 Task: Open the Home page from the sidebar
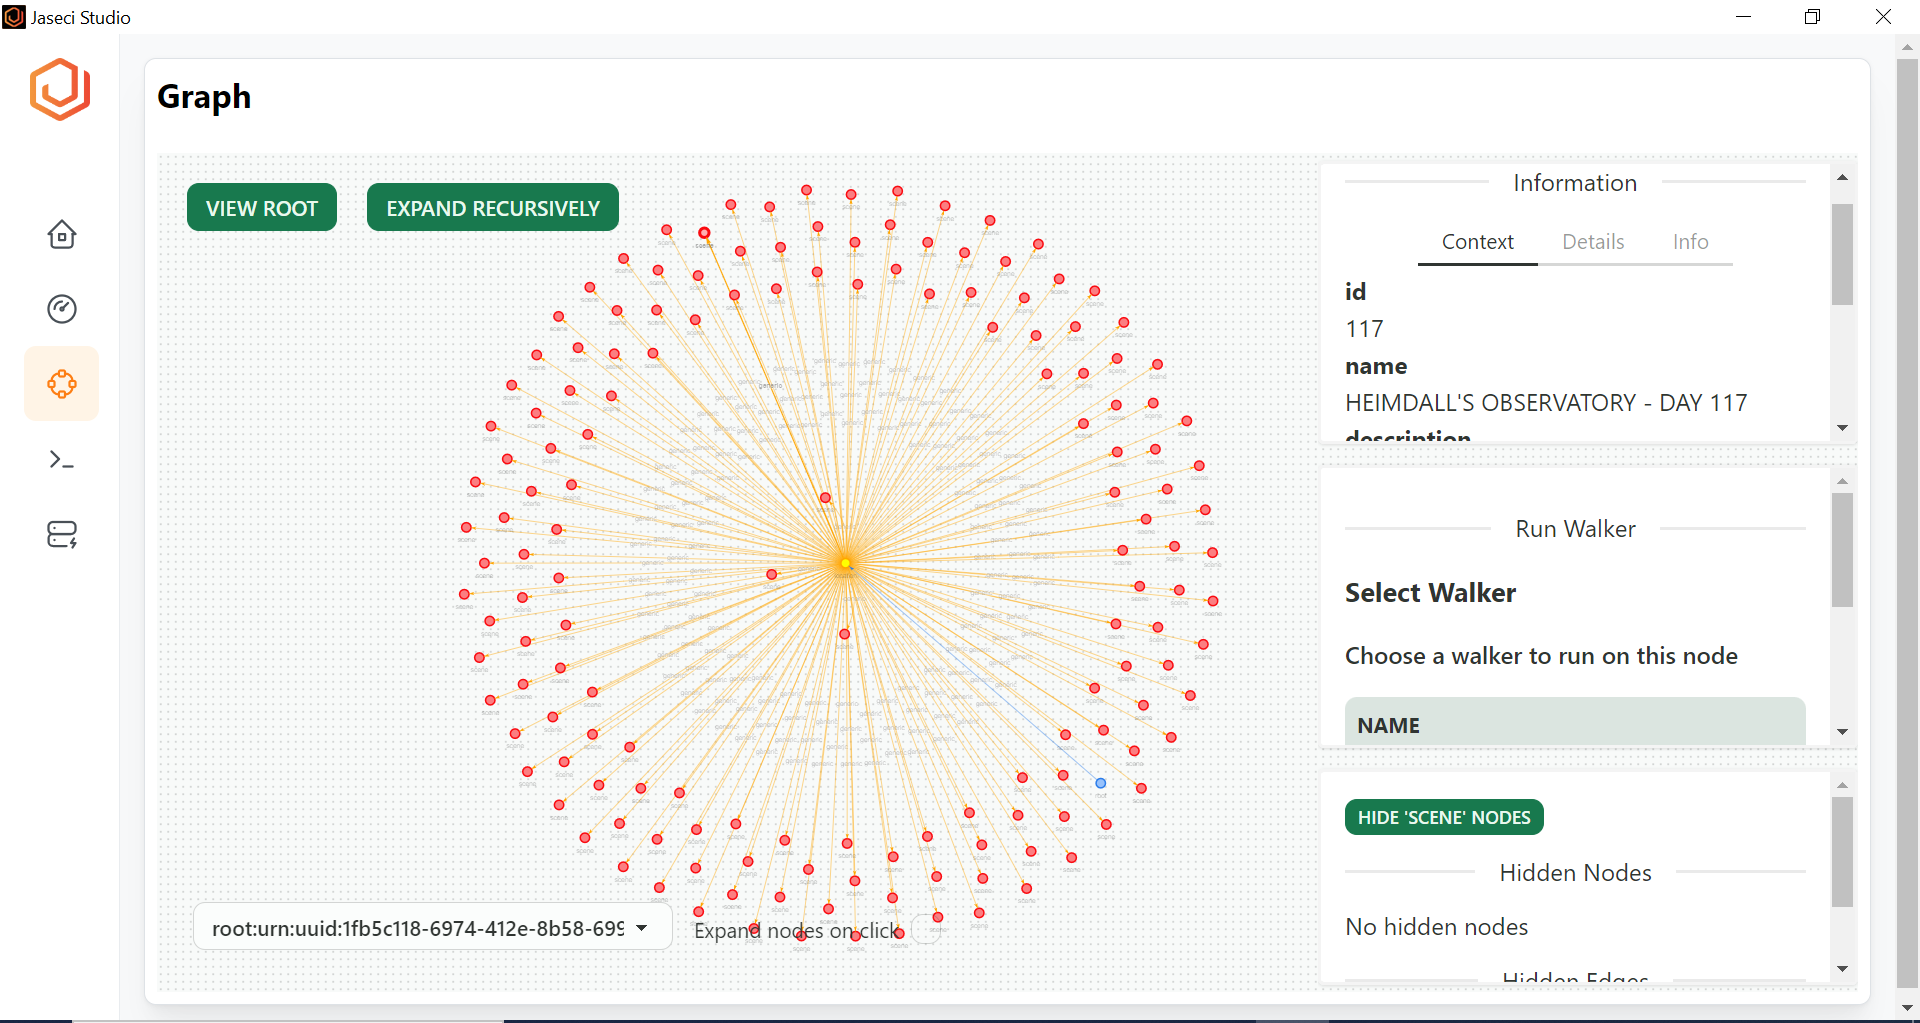[62, 234]
